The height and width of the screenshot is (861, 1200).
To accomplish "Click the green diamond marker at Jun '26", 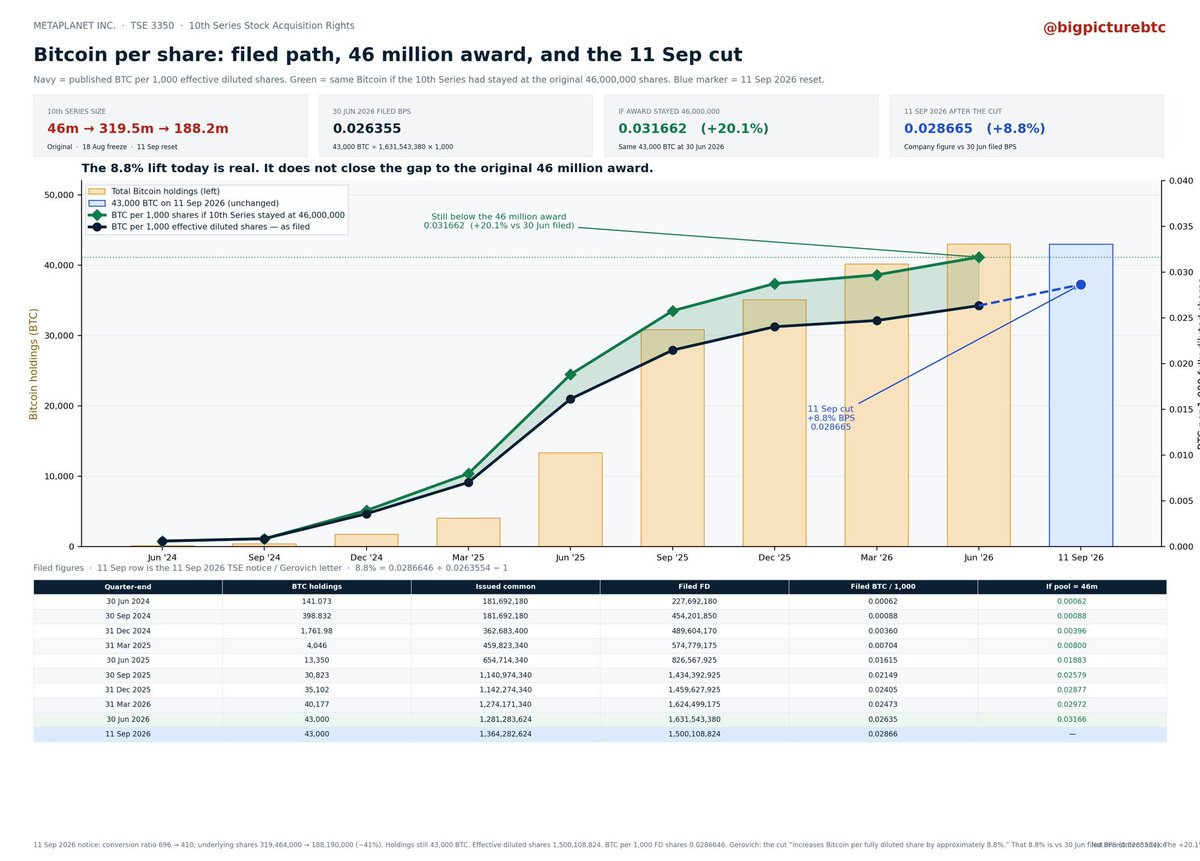I will 978,257.
